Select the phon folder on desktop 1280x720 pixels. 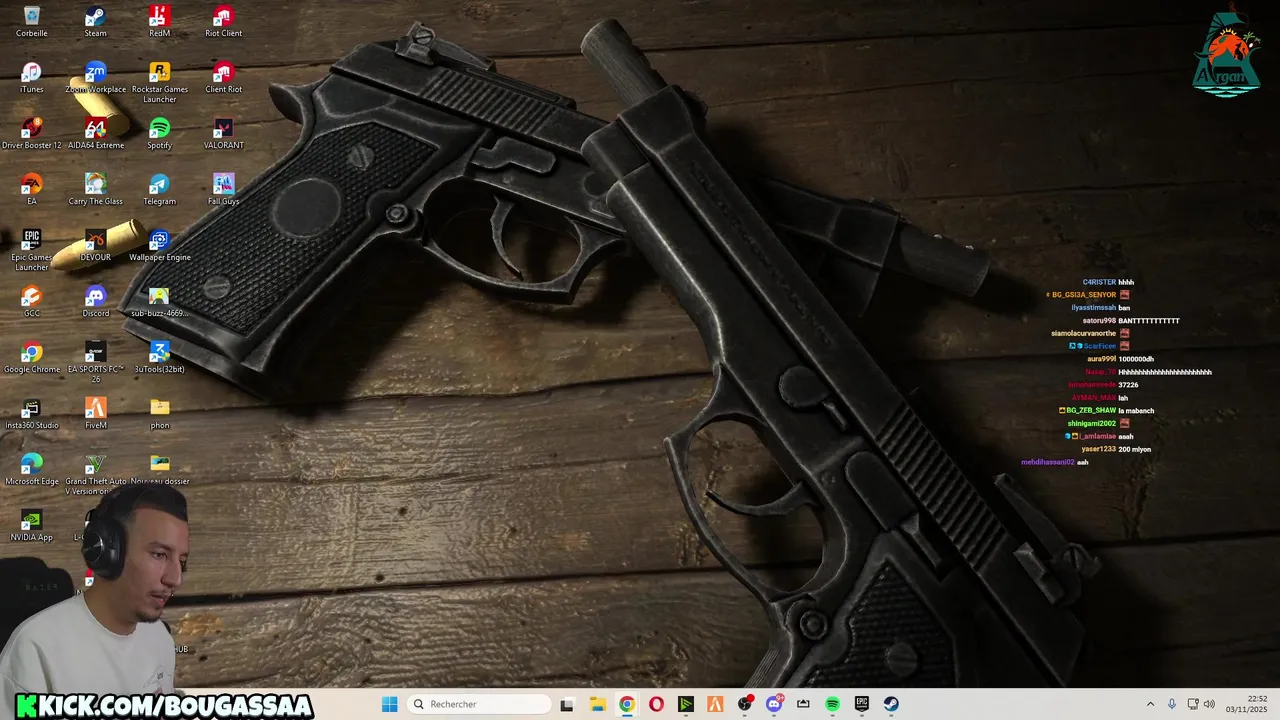159,414
